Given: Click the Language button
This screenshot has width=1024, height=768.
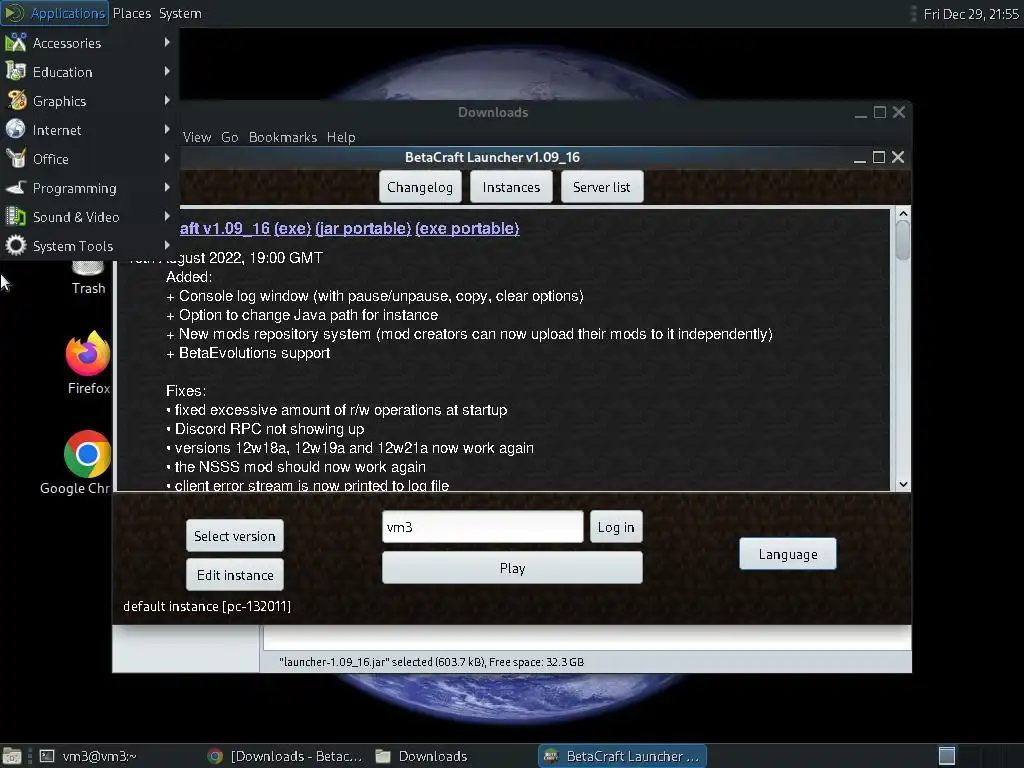Looking at the screenshot, I should (x=788, y=554).
